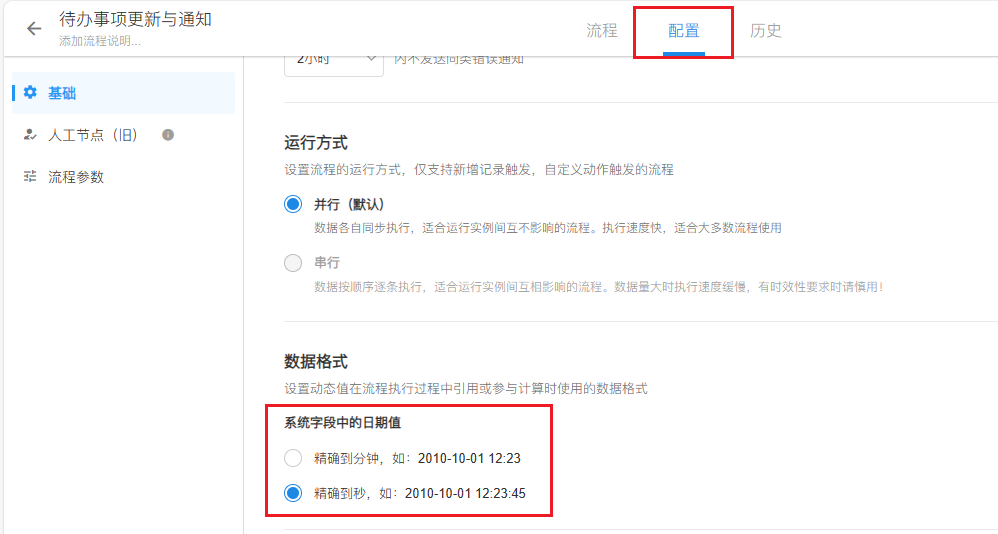998x534 pixels.
Task: Click the gear icon beside 基础
Action: [30, 93]
